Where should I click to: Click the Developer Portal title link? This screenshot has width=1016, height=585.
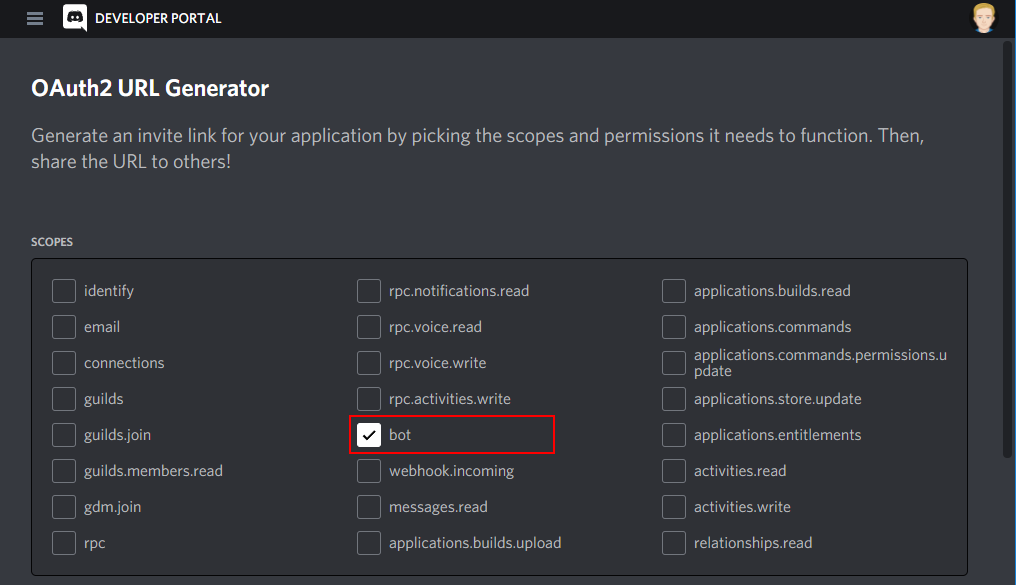(x=158, y=18)
